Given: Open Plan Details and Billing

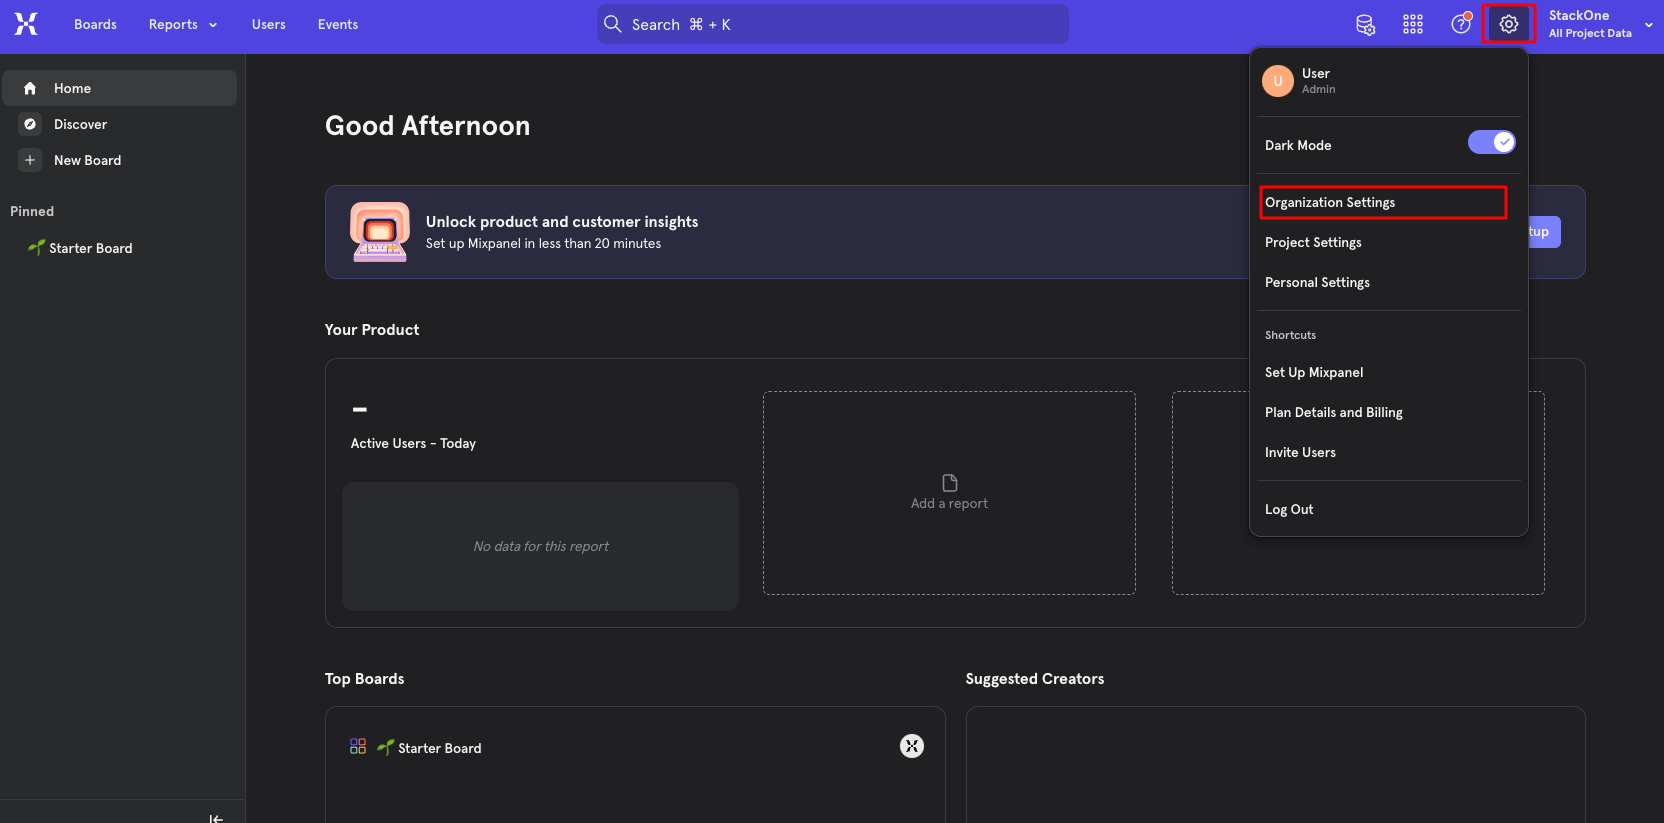Looking at the screenshot, I should pos(1388,412).
